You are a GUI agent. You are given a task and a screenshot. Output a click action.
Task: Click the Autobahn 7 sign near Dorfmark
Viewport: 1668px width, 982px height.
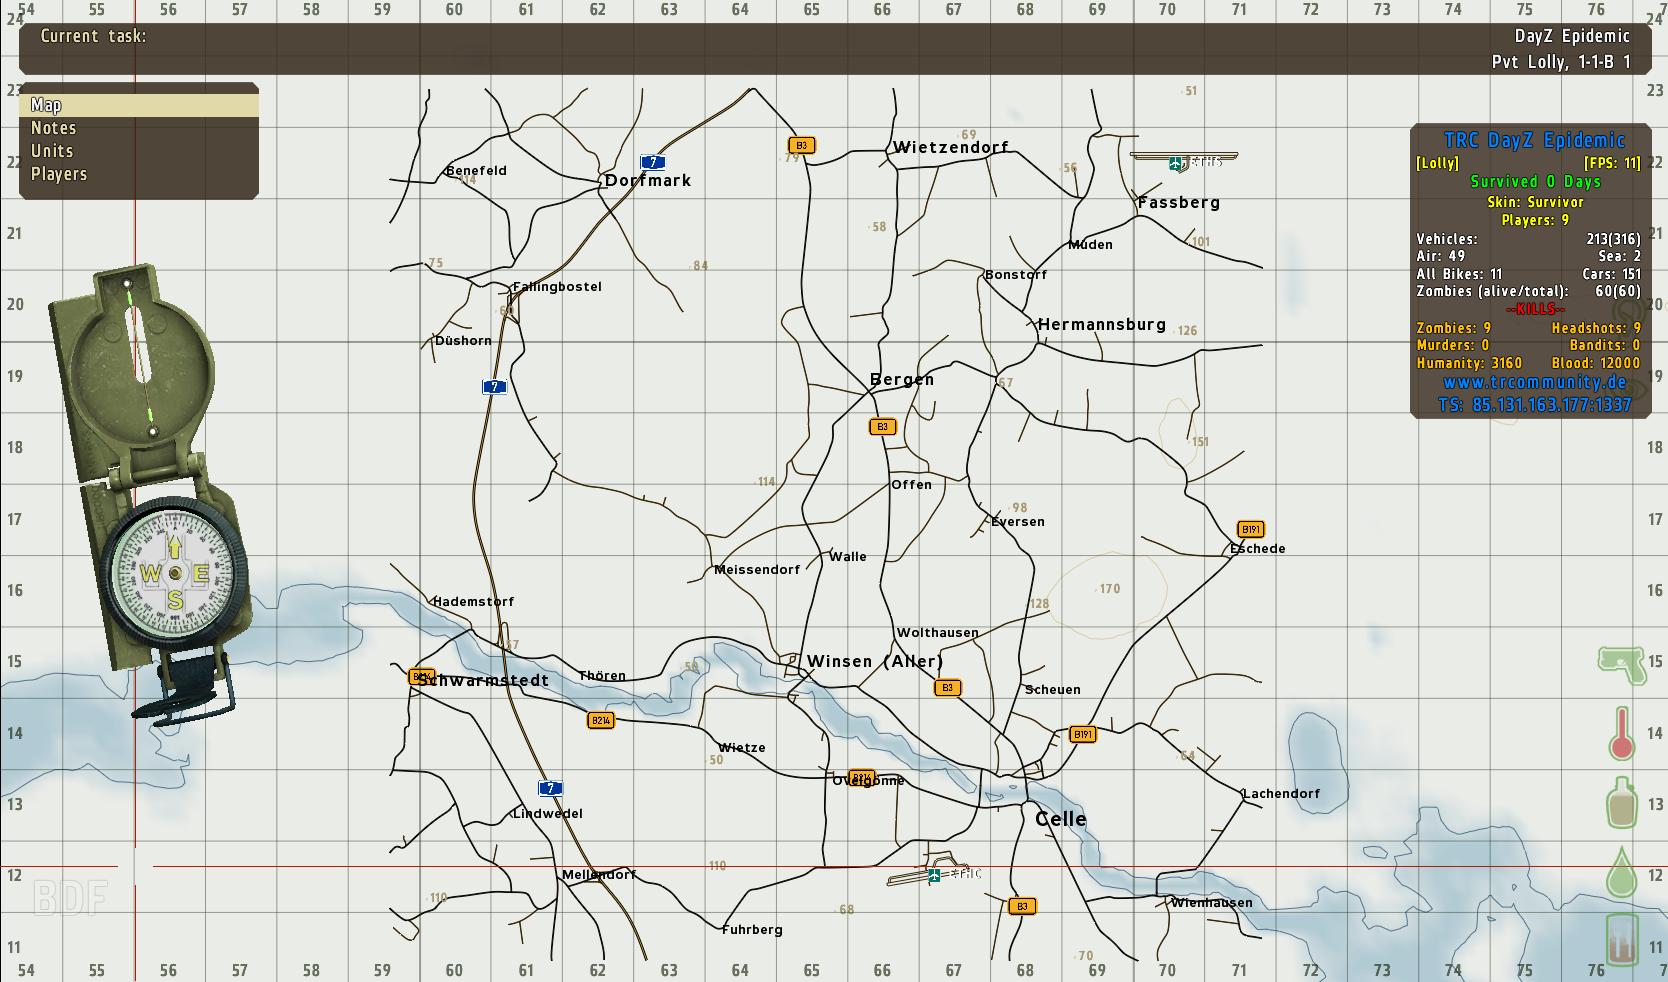click(x=653, y=162)
